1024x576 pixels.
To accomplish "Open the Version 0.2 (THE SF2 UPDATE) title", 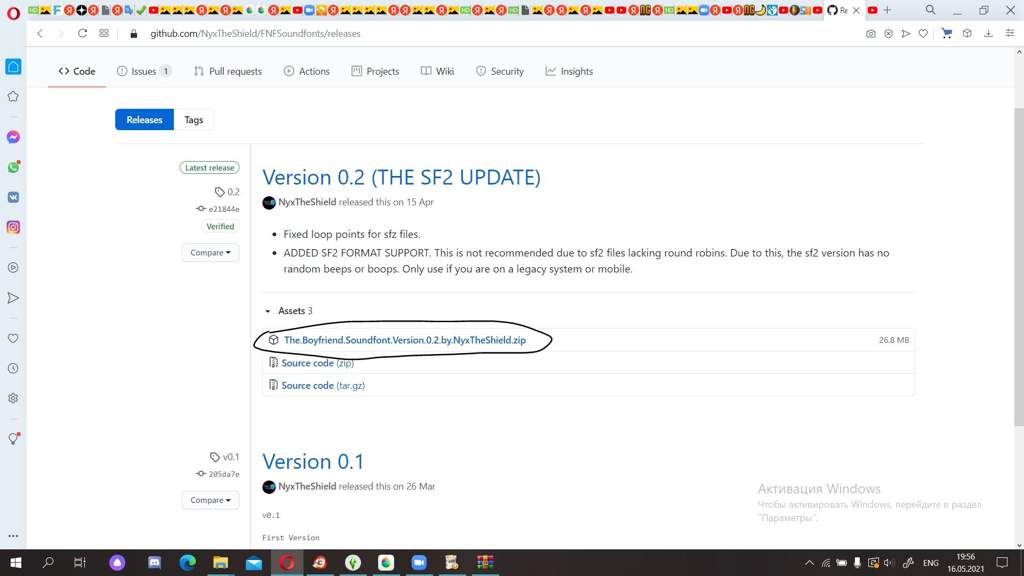I will [x=402, y=177].
